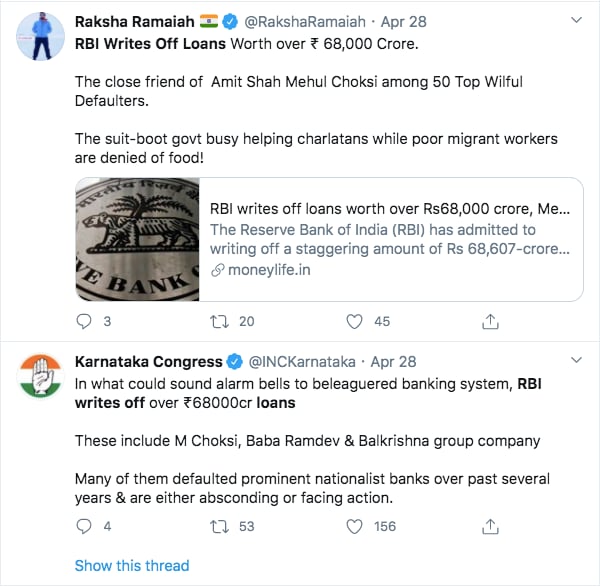The height and width of the screenshot is (586, 600).
Task: Reply to Raksha Ramaiah's tweet
Action: coord(84,322)
